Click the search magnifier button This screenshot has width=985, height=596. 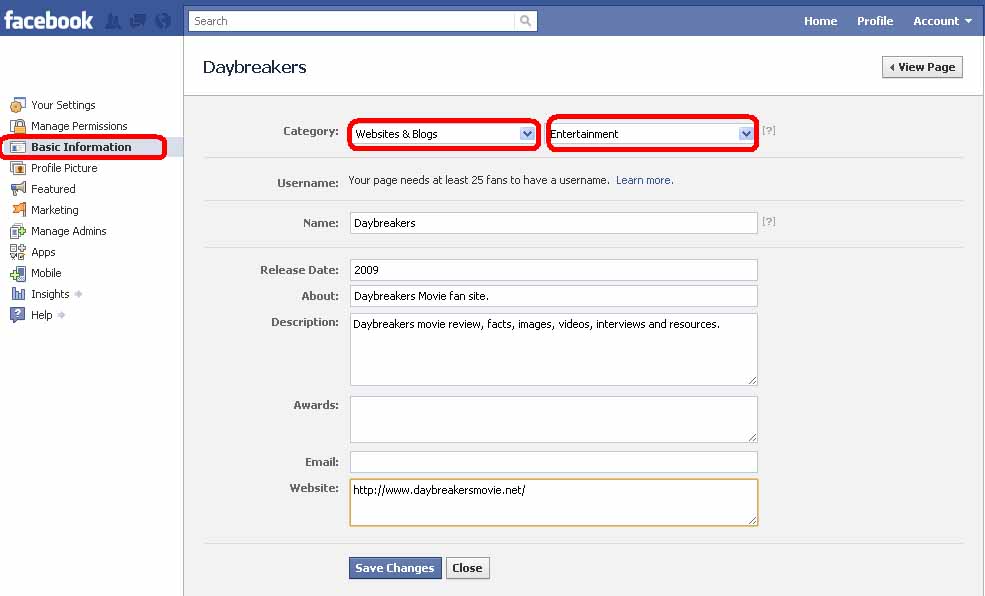[x=525, y=21]
